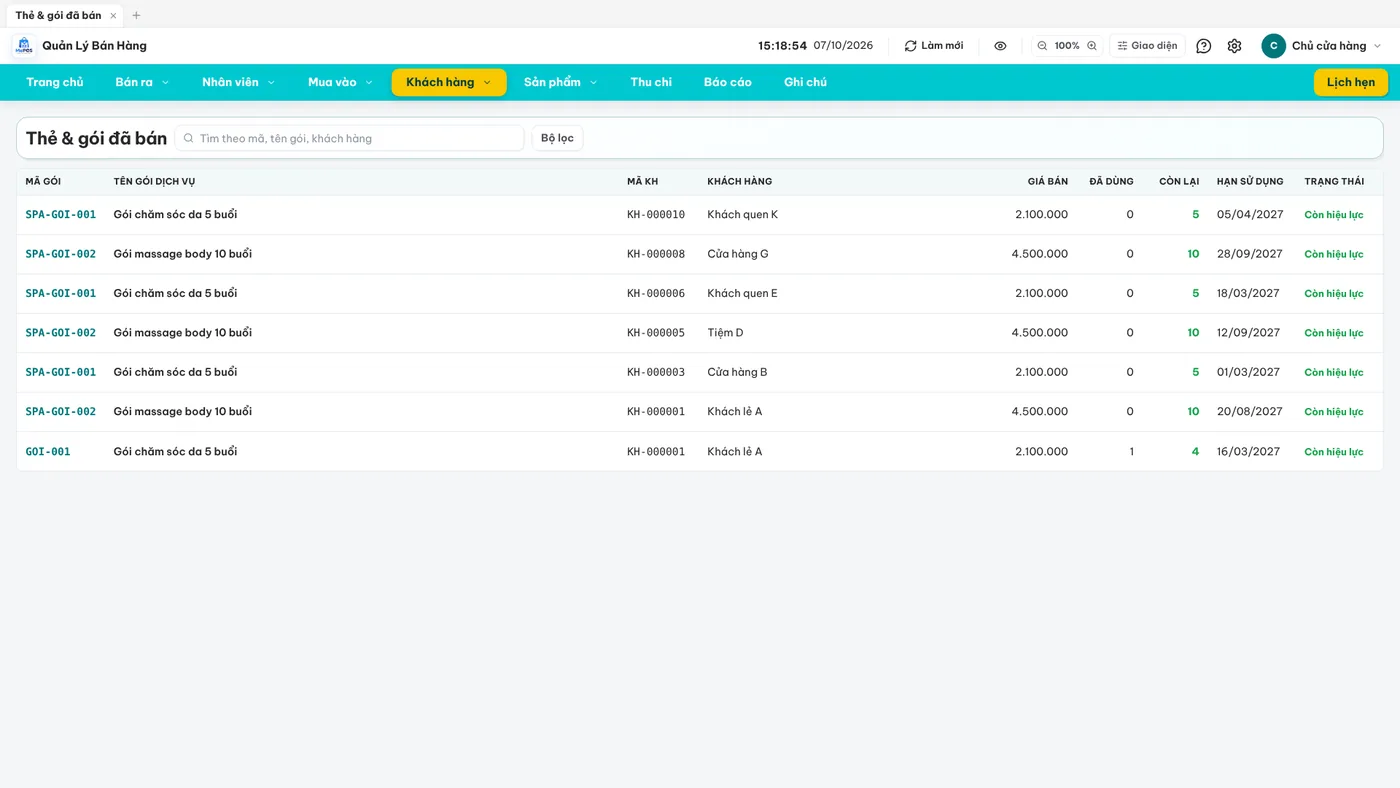Click the app logo icon beside Quản Lý Bán Hàng
Viewport: 1400px width, 788px height.
click(24, 46)
